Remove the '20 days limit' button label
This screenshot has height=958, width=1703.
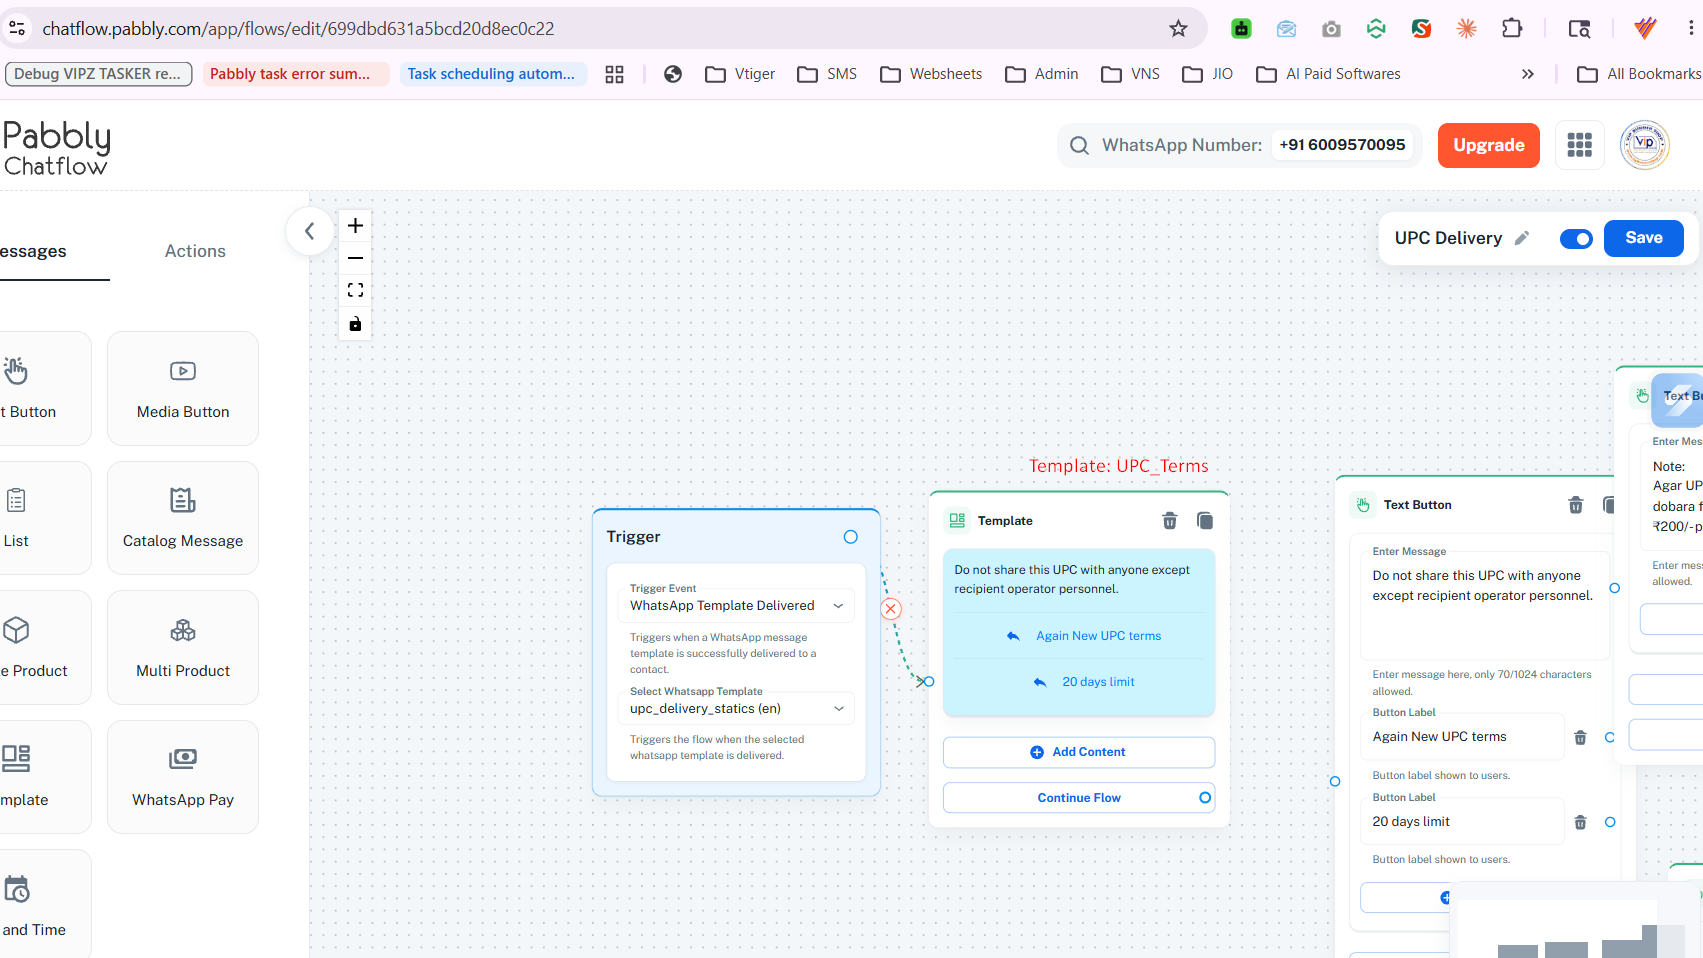1581,822
